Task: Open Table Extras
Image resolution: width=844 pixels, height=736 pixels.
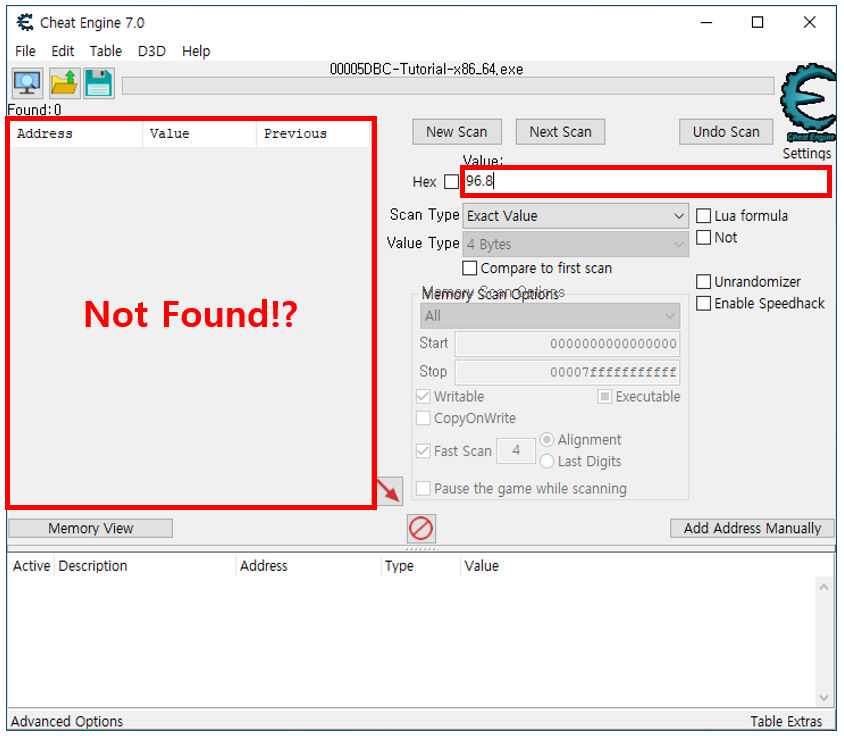Action: pyautogui.click(x=786, y=721)
